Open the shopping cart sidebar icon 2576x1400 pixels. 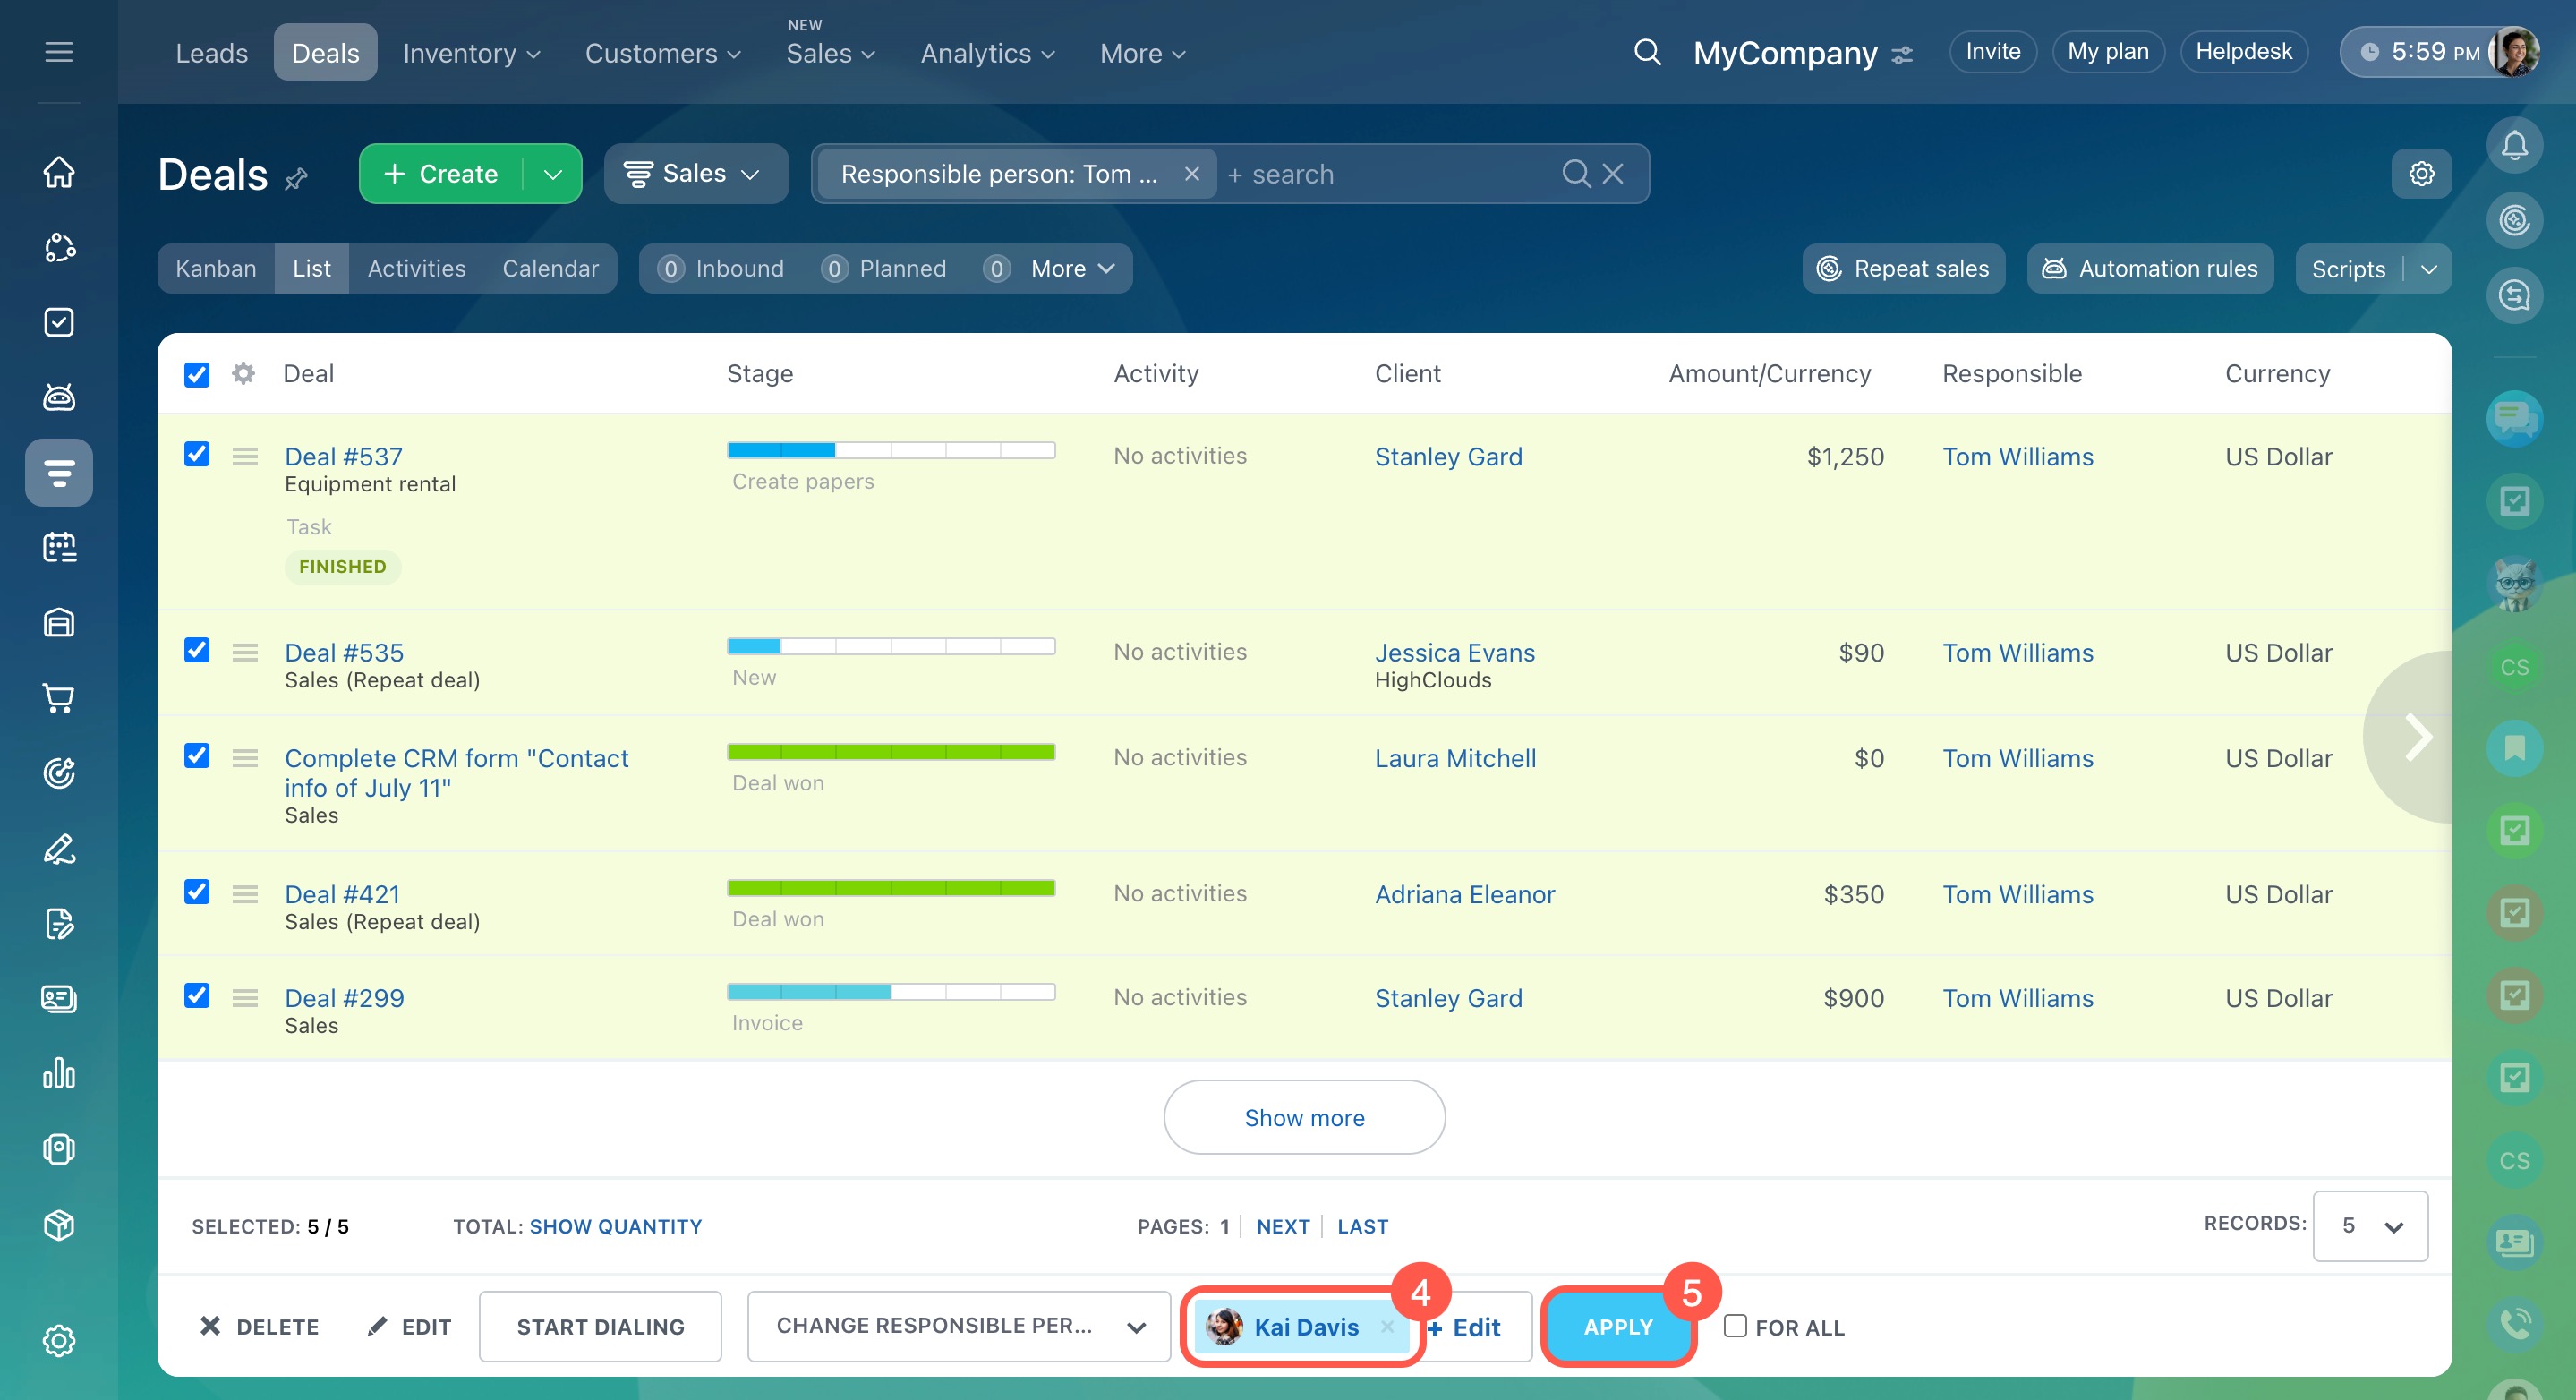point(59,698)
